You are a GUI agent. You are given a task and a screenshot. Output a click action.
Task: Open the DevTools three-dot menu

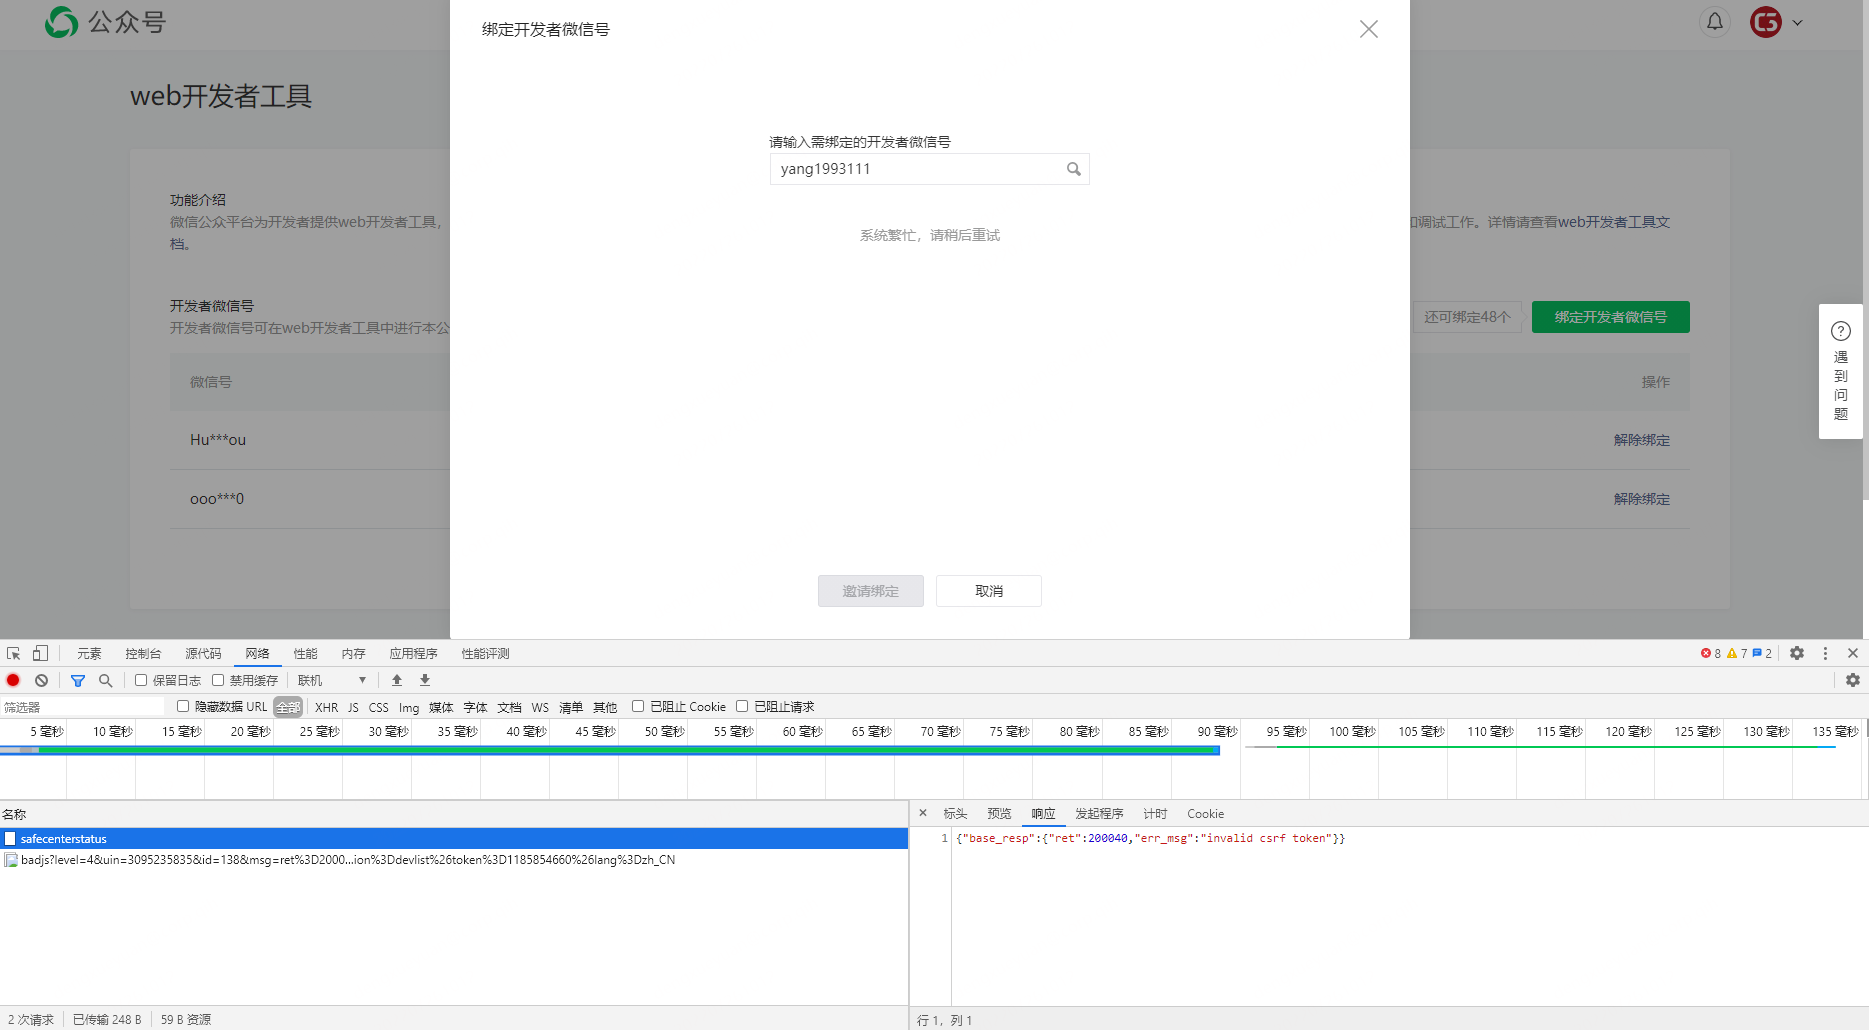coord(1825,653)
